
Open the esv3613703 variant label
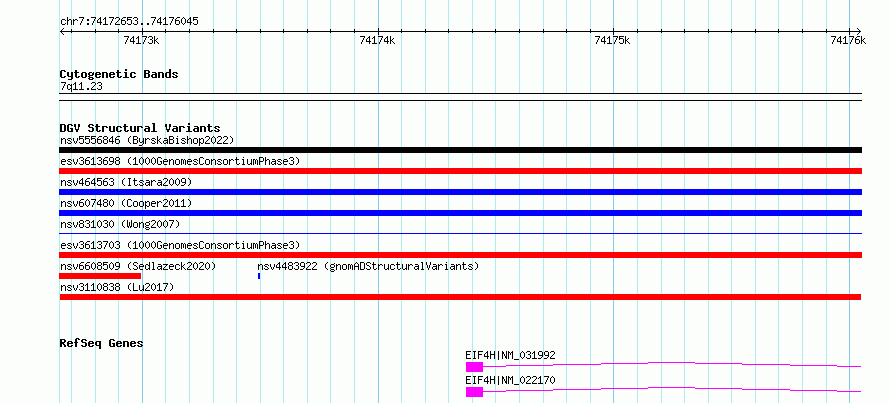[180, 245]
